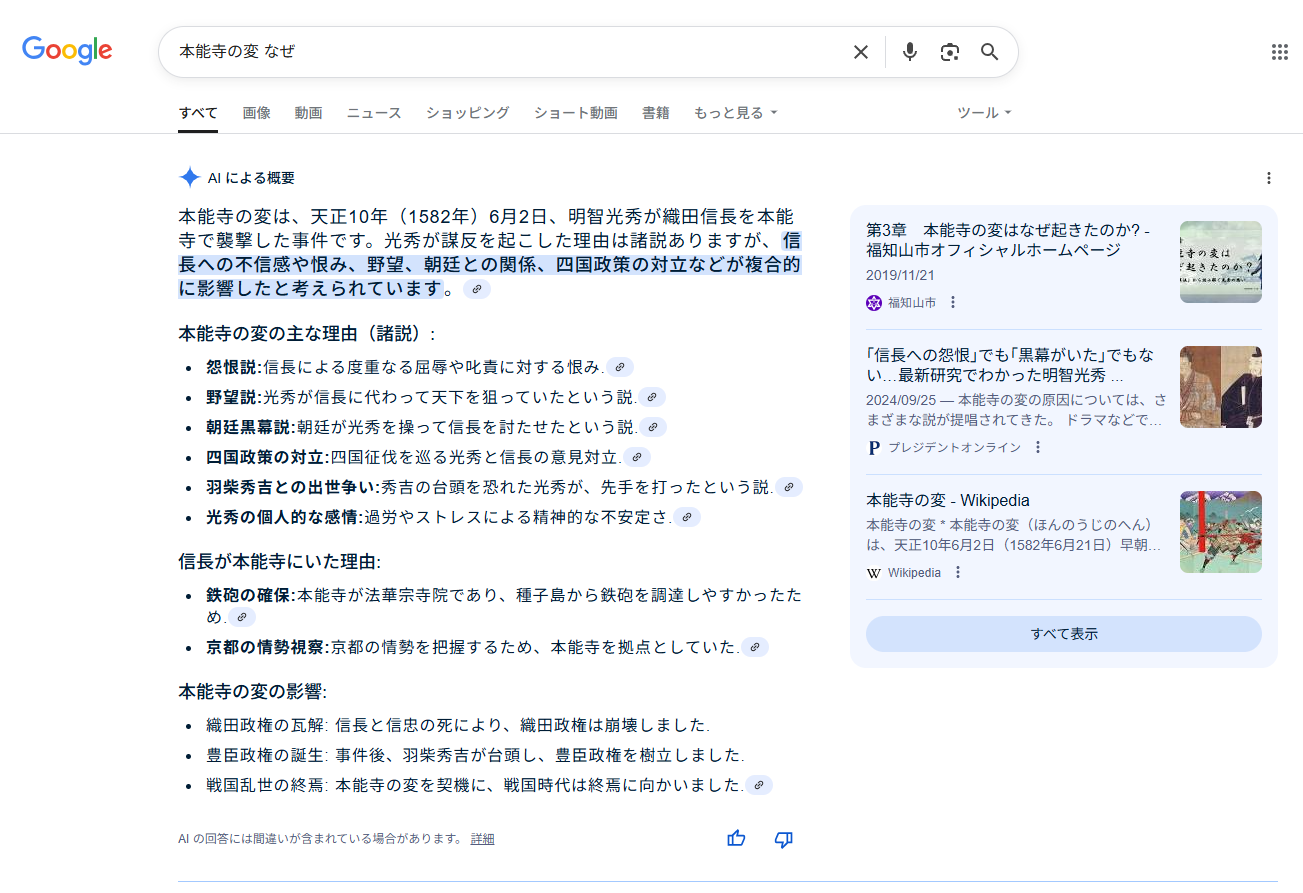Open the 詳細 link under the AI answer

click(x=482, y=839)
